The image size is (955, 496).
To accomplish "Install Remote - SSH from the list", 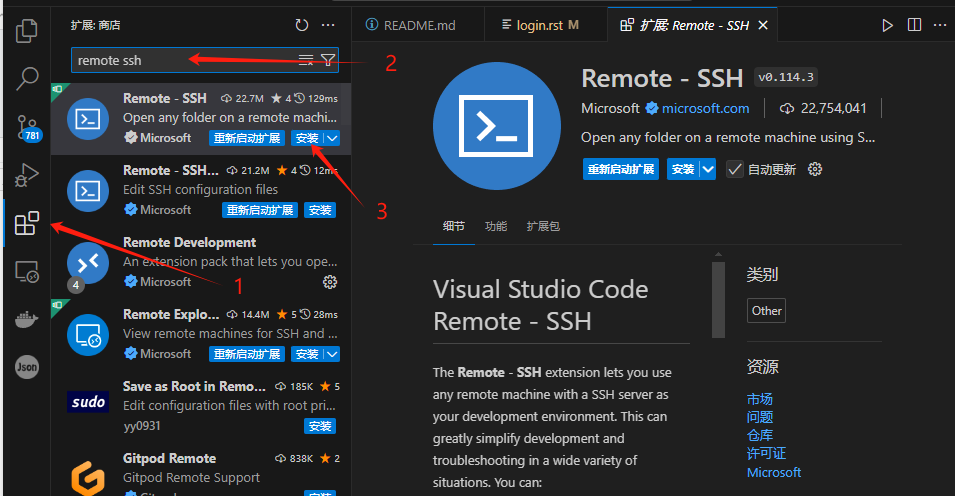I will 307,138.
